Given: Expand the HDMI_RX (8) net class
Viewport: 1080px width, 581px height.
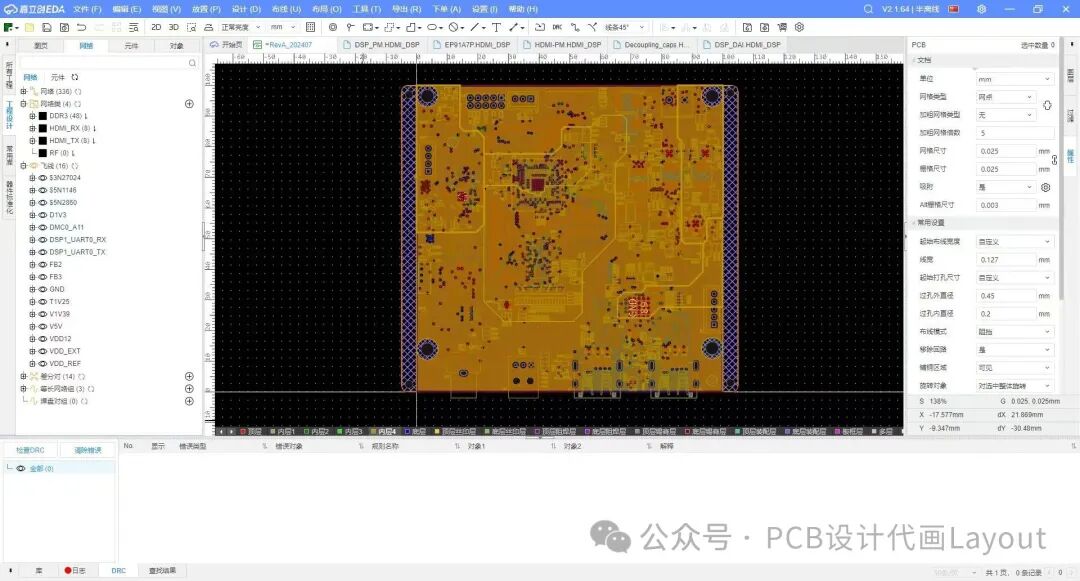Looking at the screenshot, I should [32, 128].
